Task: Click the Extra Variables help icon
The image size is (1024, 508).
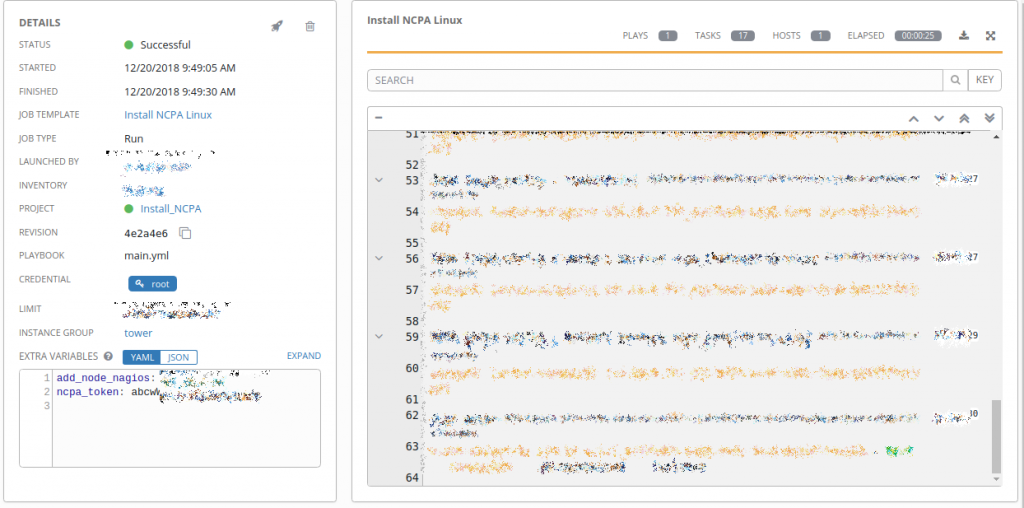Action: pos(108,356)
